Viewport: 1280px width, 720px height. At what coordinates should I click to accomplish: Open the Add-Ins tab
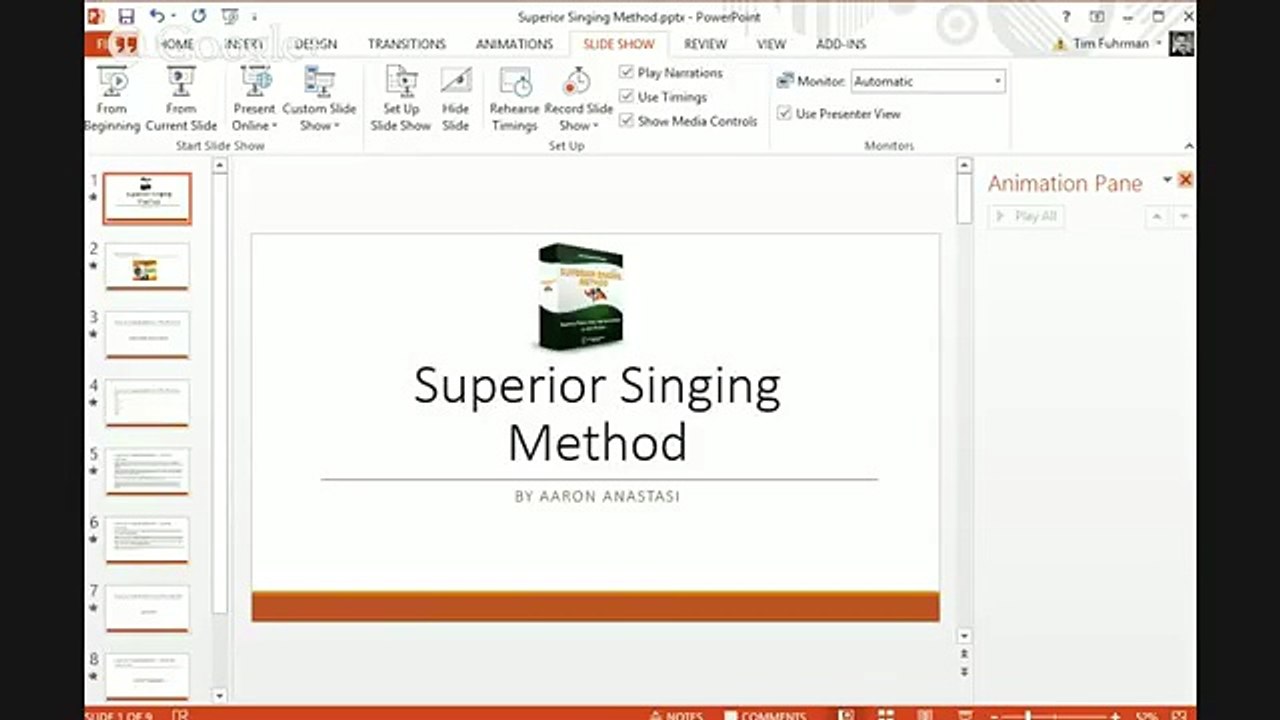click(x=841, y=44)
